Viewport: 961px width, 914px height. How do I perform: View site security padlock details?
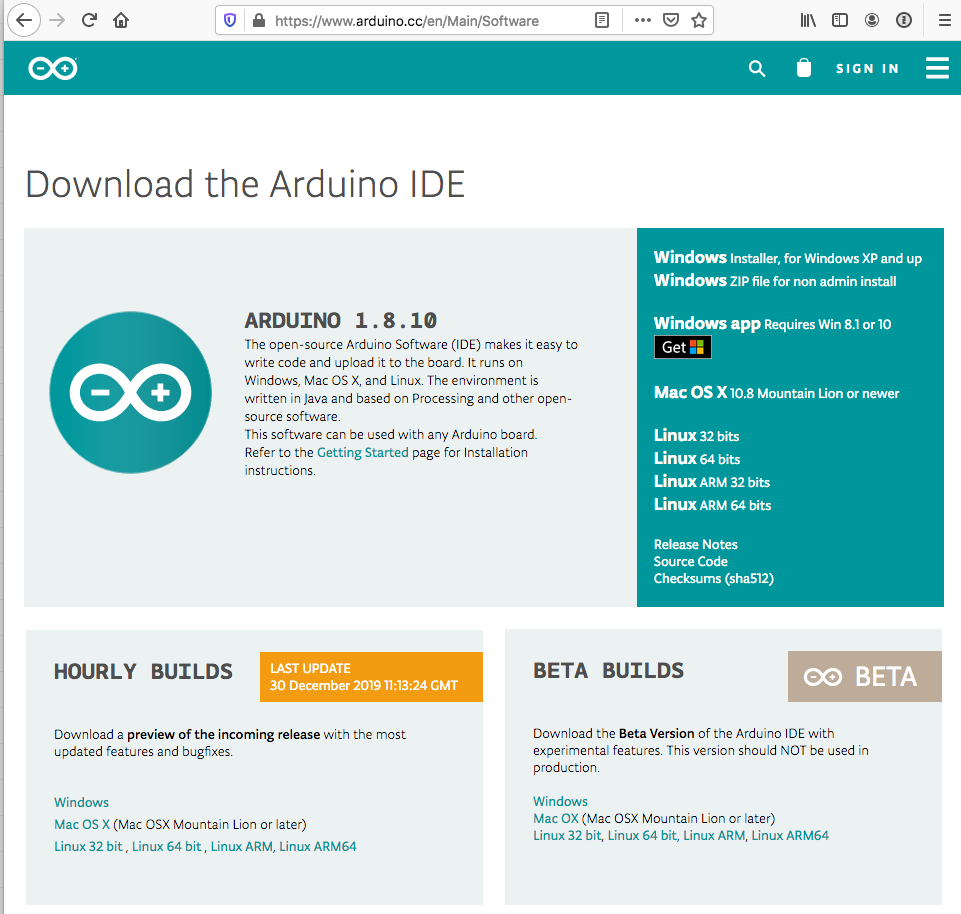[x=259, y=21]
